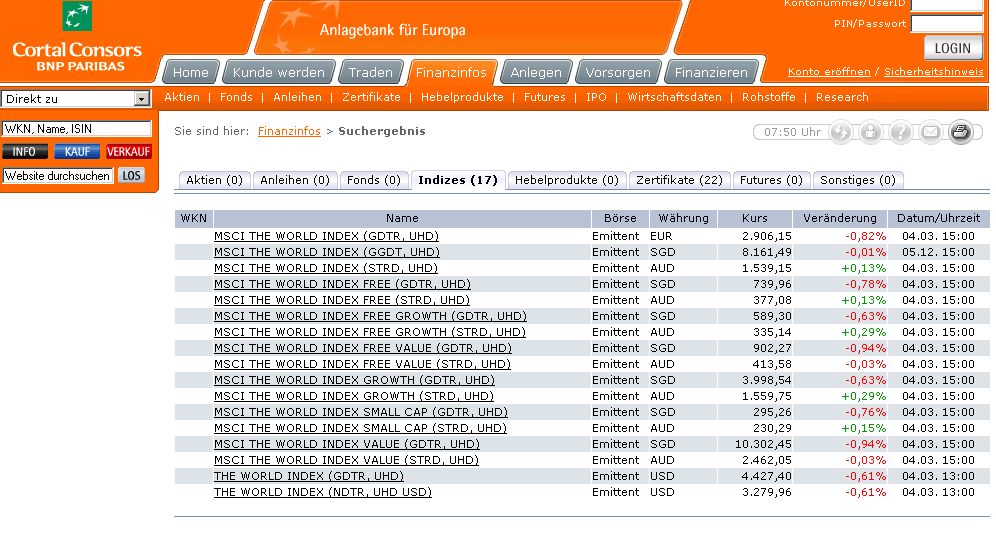
Task: Open Wirtschaftsdaten in the orange submenu
Action: (675, 97)
